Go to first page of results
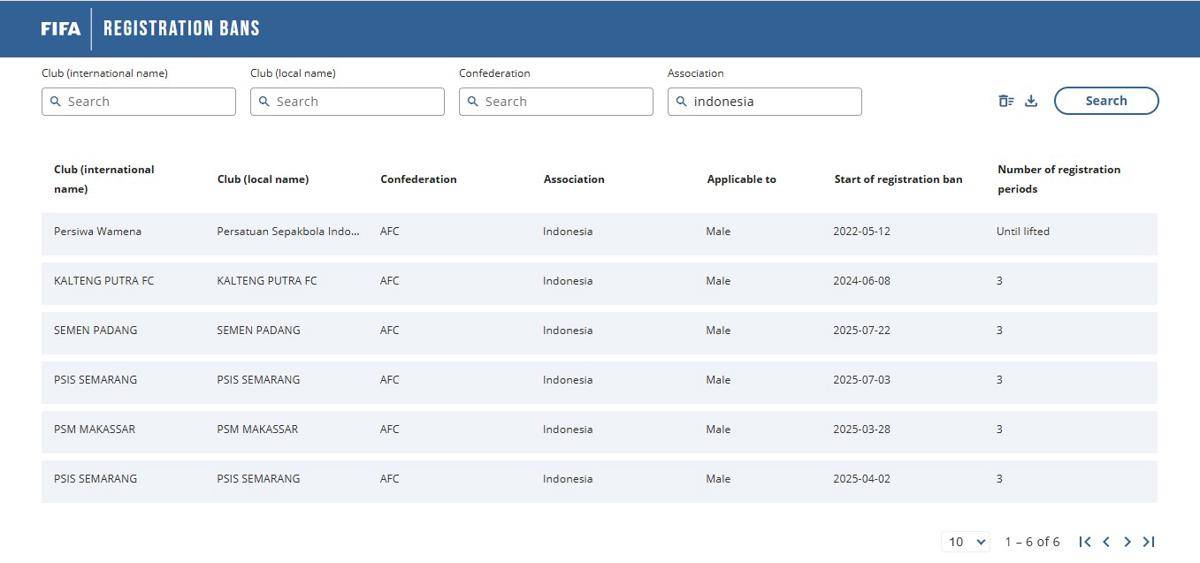 (x=1085, y=542)
